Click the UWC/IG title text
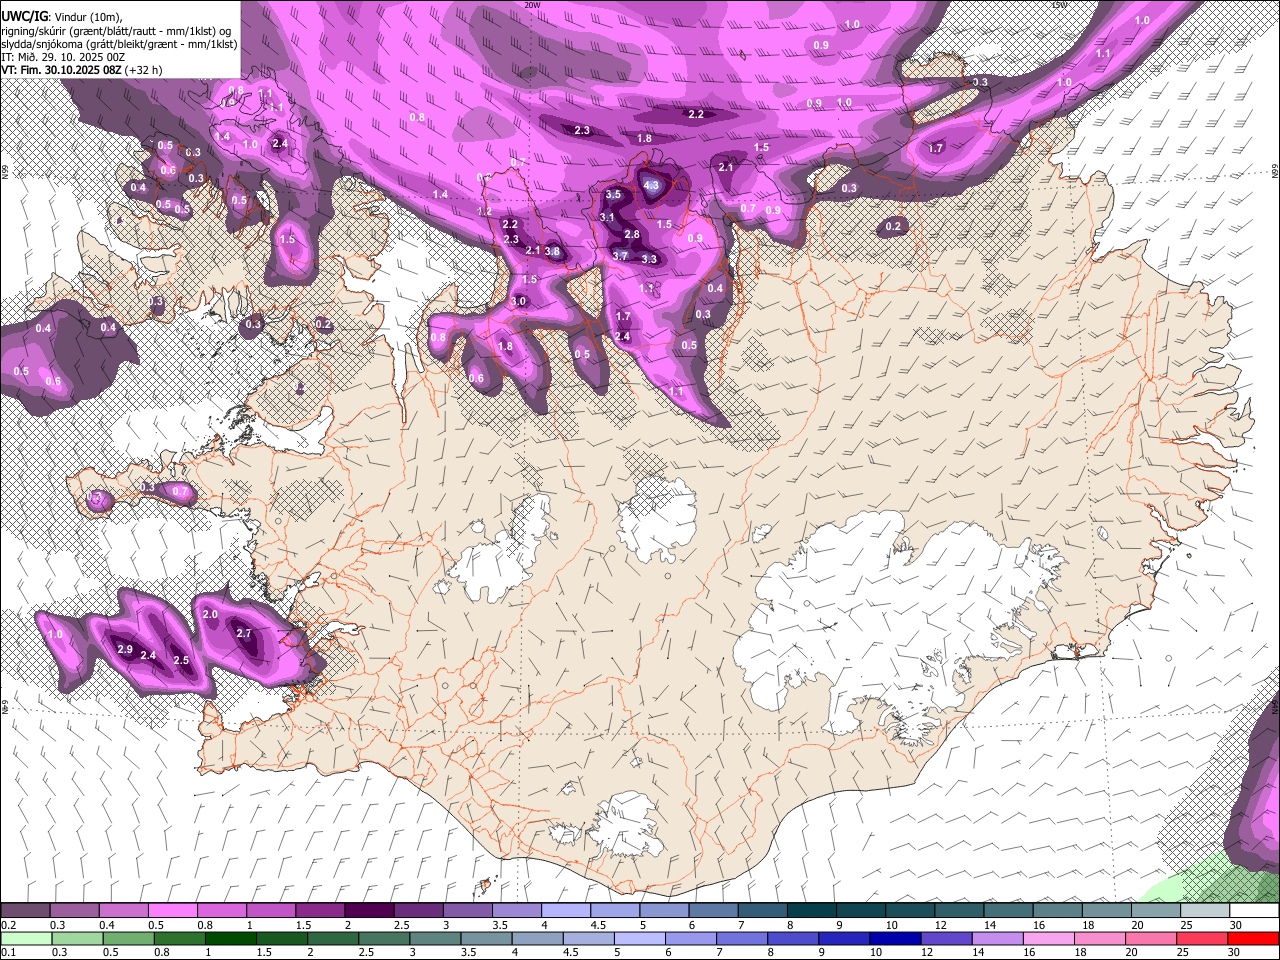The height and width of the screenshot is (960, 1280). [x=23, y=16]
